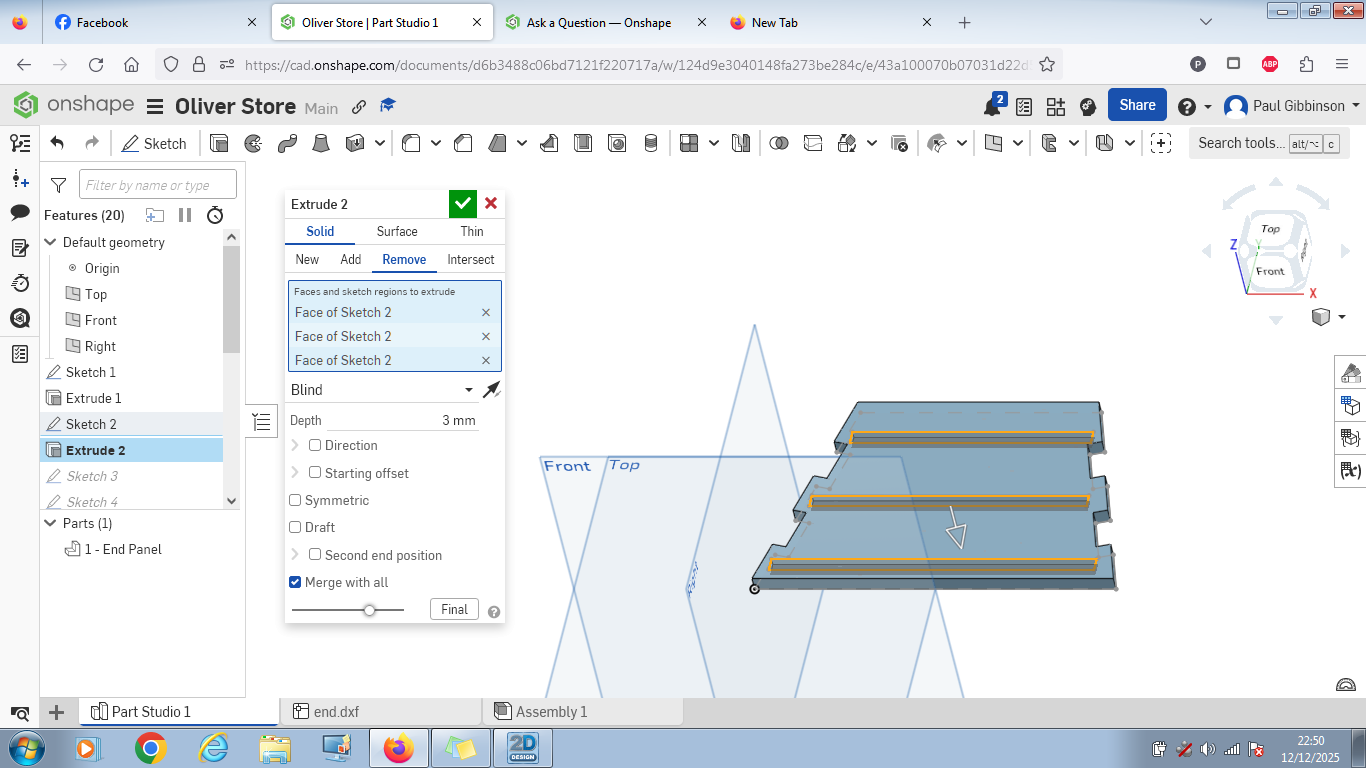Image resolution: width=1366 pixels, height=768 pixels.
Task: Select the Plane tool
Action: (x=993, y=143)
